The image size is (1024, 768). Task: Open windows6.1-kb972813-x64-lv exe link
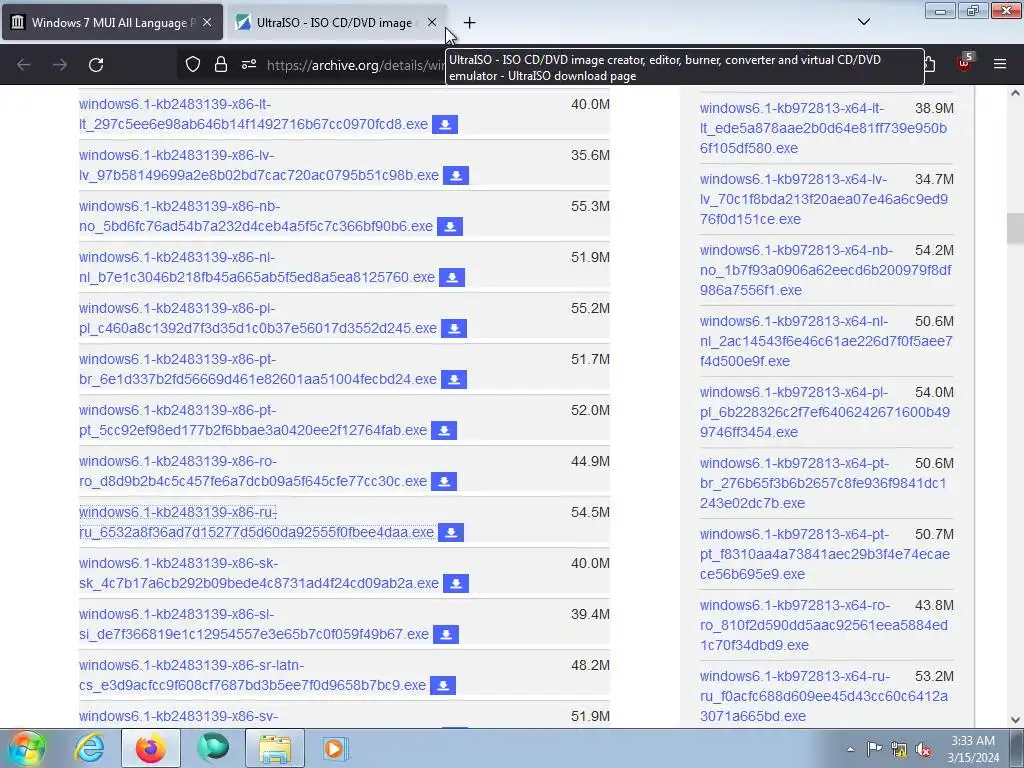(824, 199)
